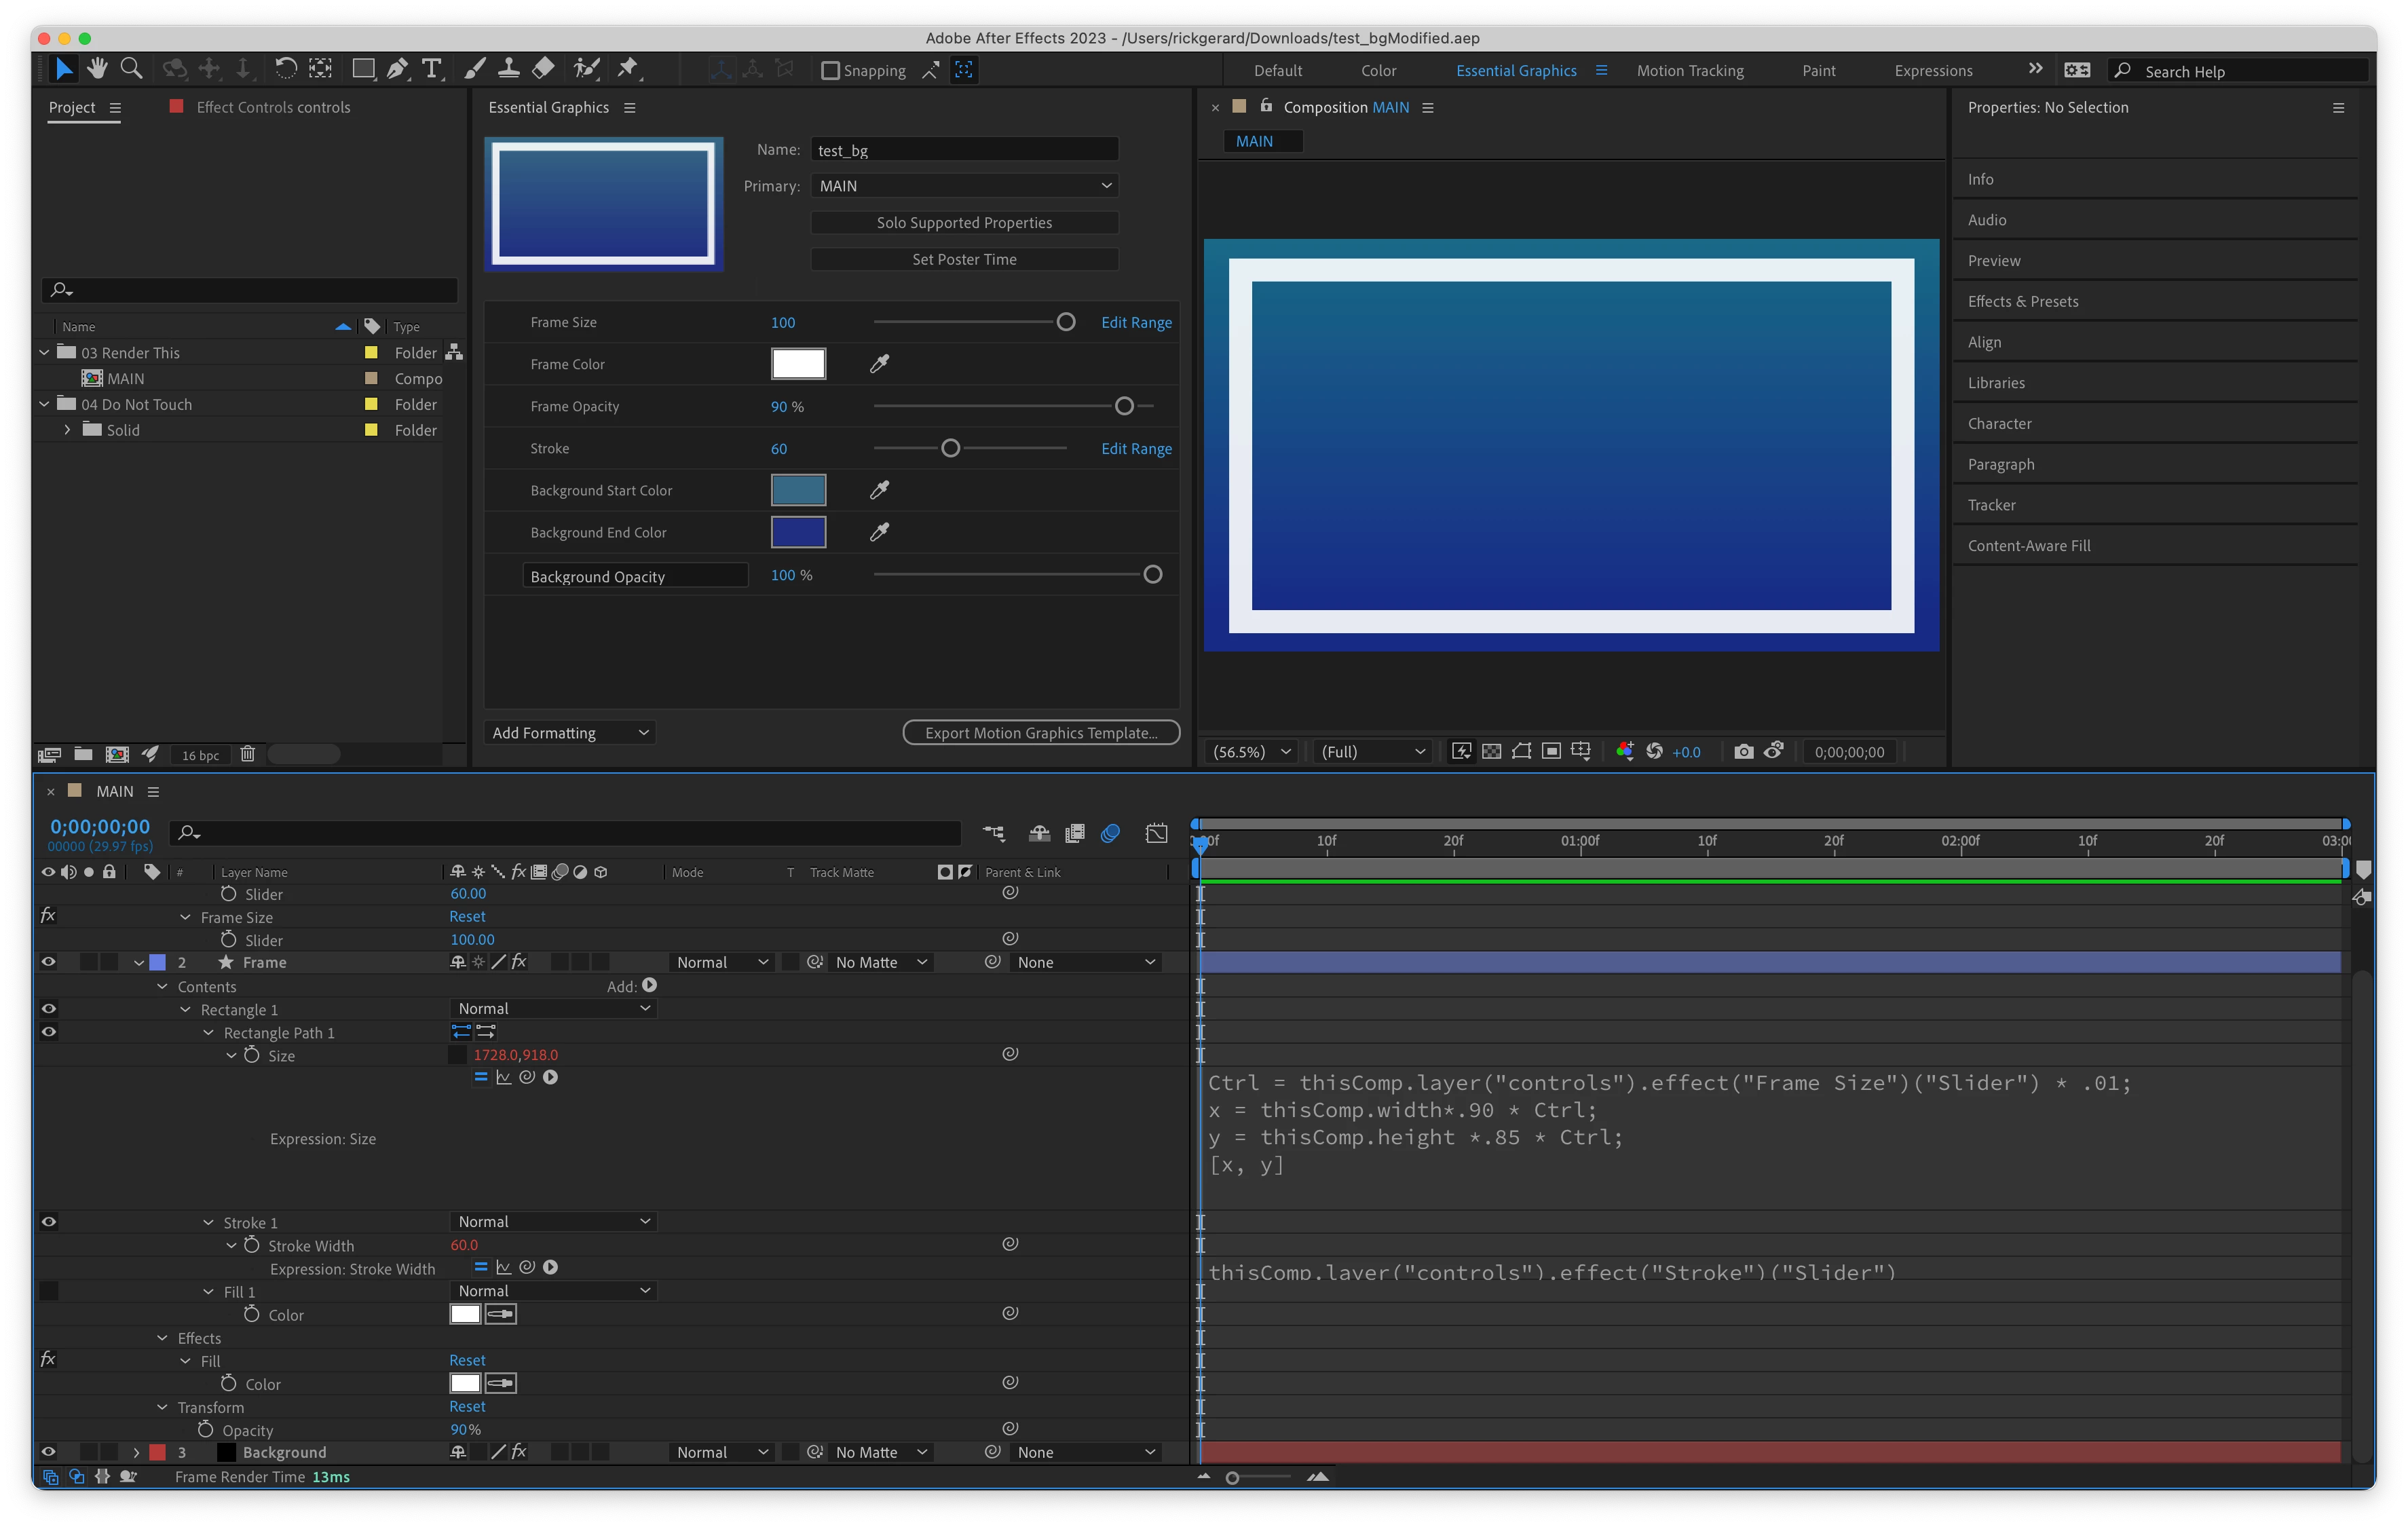Hide the Frame layer
The height and width of the screenshot is (1527, 2408).
tap(48, 962)
